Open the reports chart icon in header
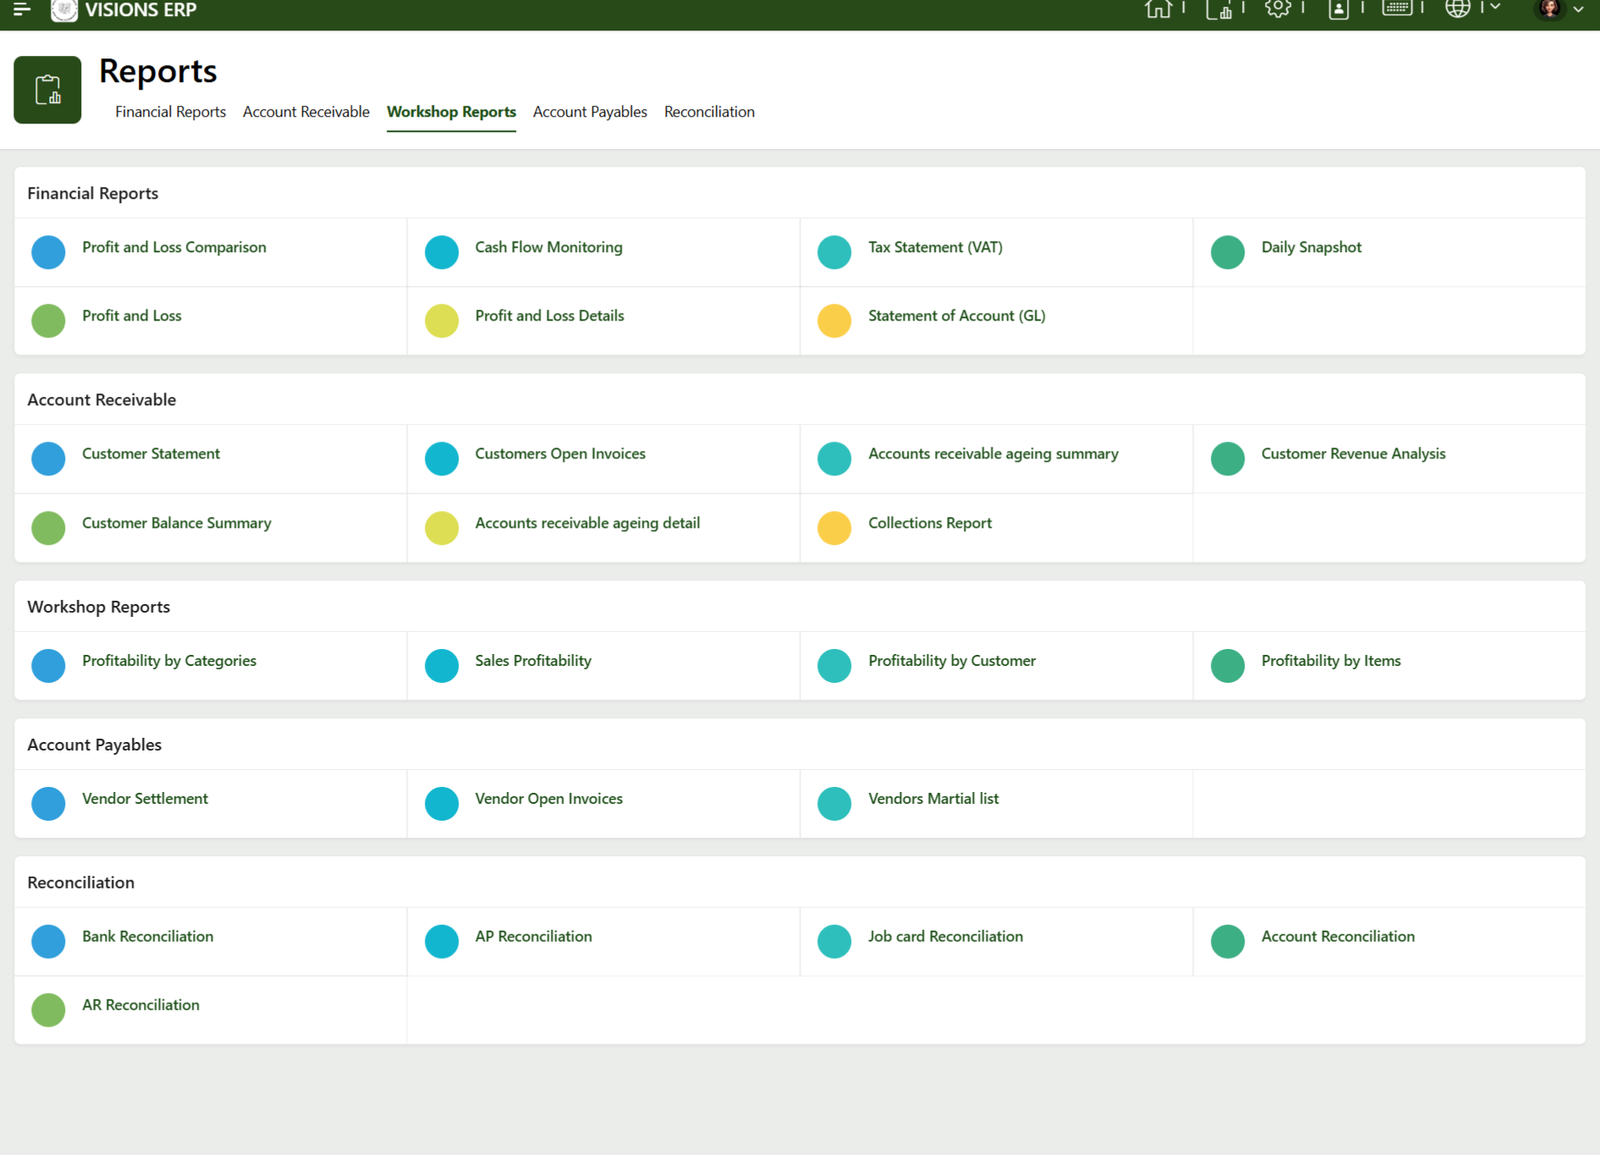 click(x=1218, y=10)
